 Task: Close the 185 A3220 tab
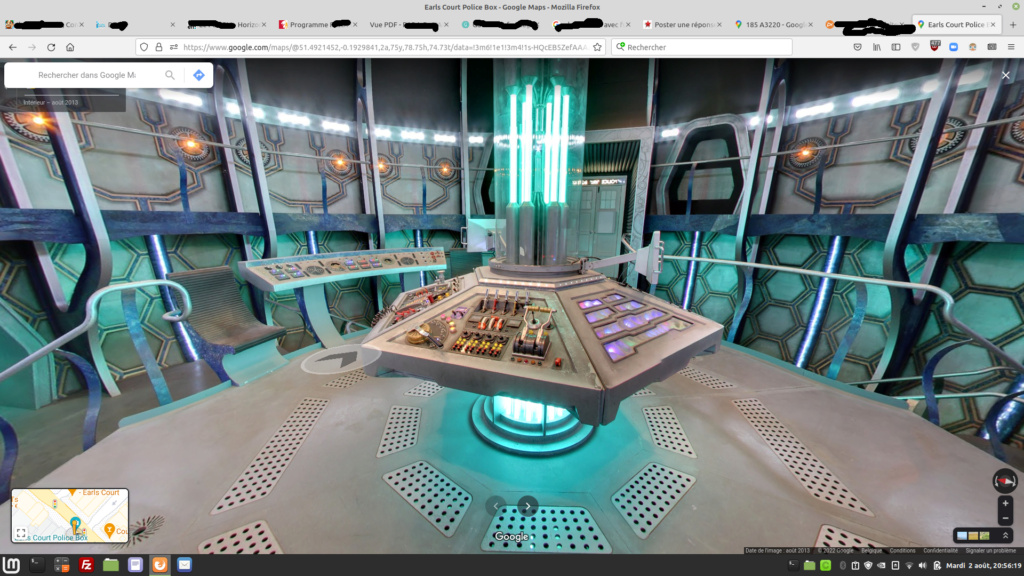coord(810,25)
